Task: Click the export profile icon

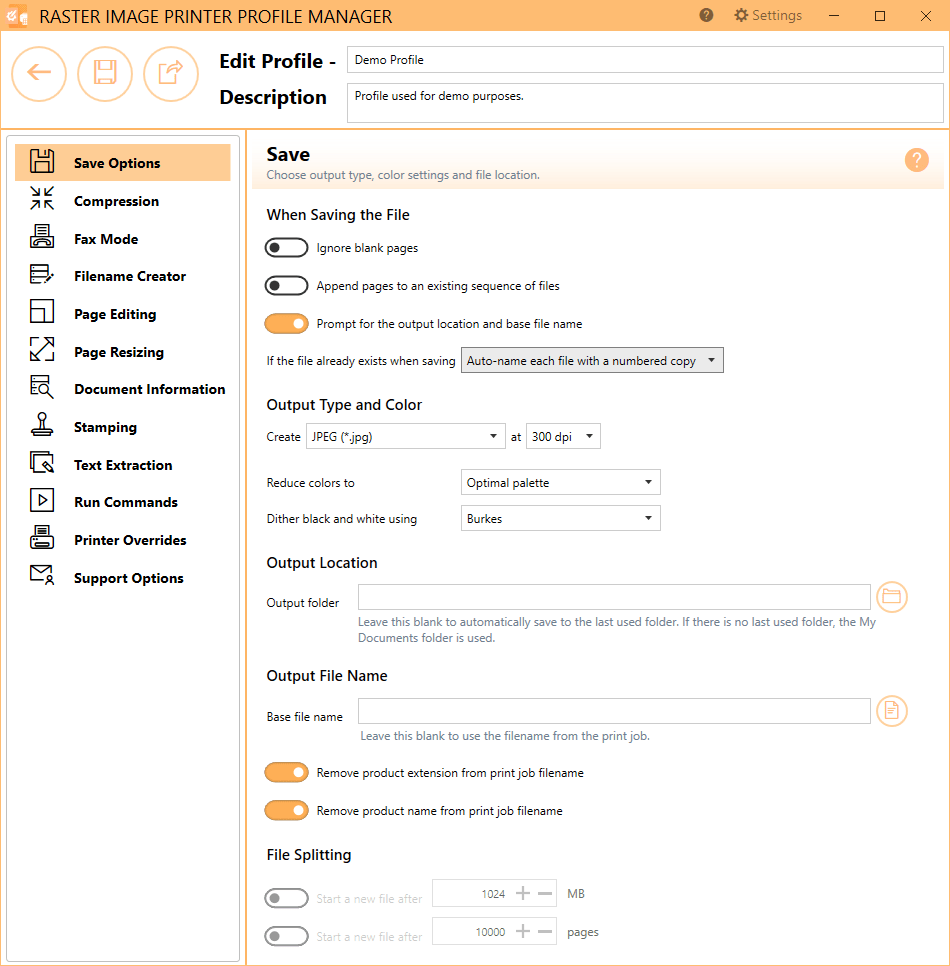Action: point(171,73)
